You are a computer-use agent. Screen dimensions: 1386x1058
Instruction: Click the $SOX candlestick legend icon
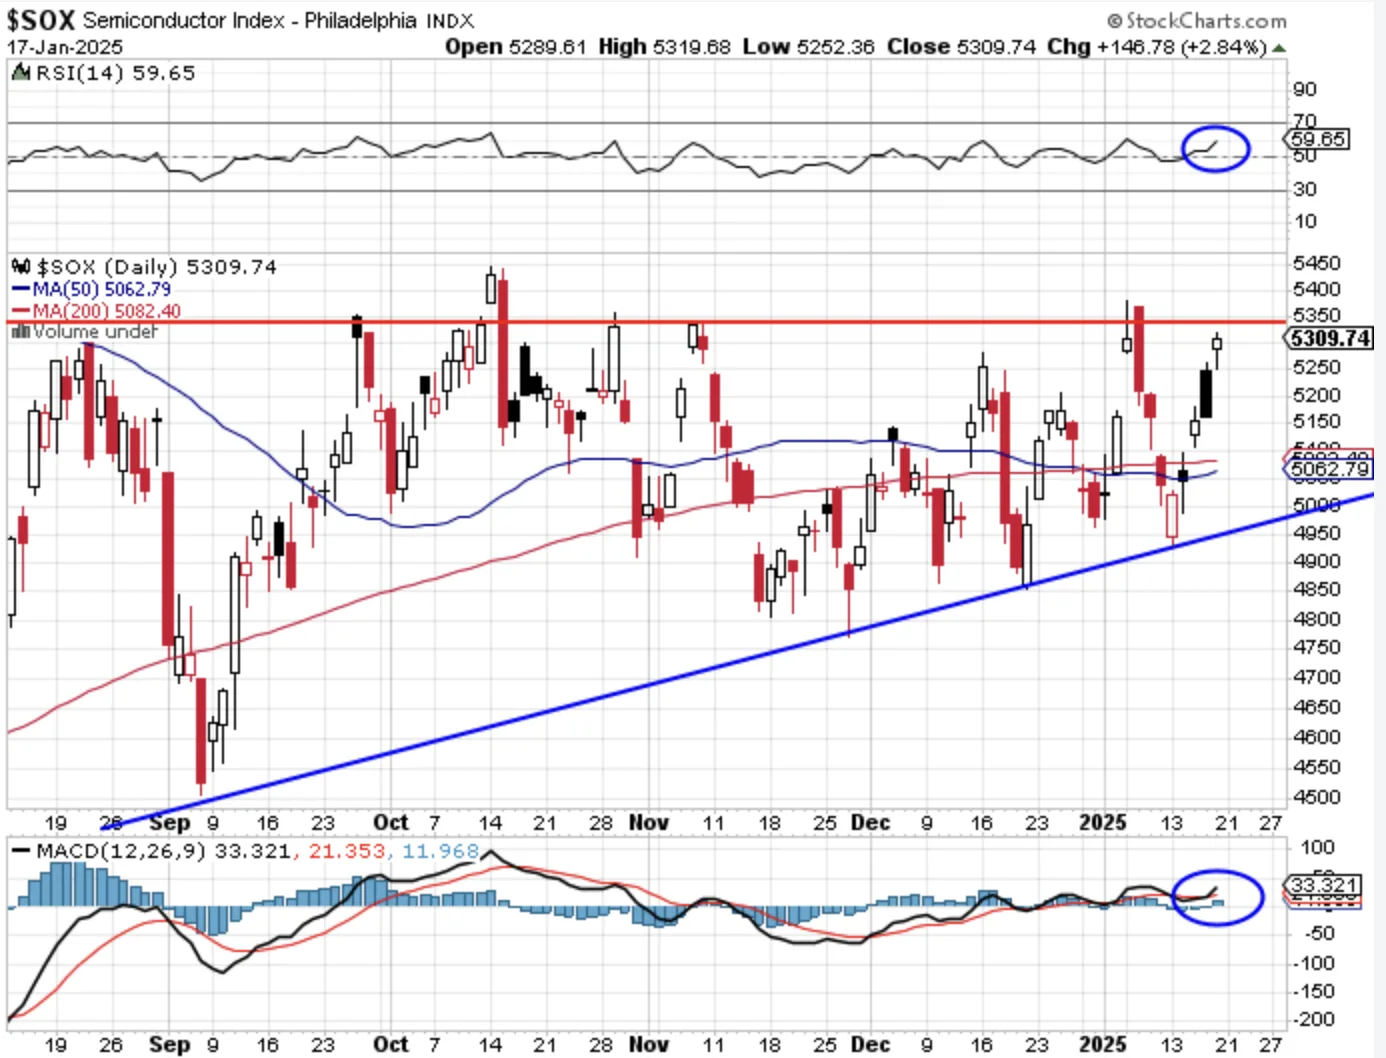(21, 266)
